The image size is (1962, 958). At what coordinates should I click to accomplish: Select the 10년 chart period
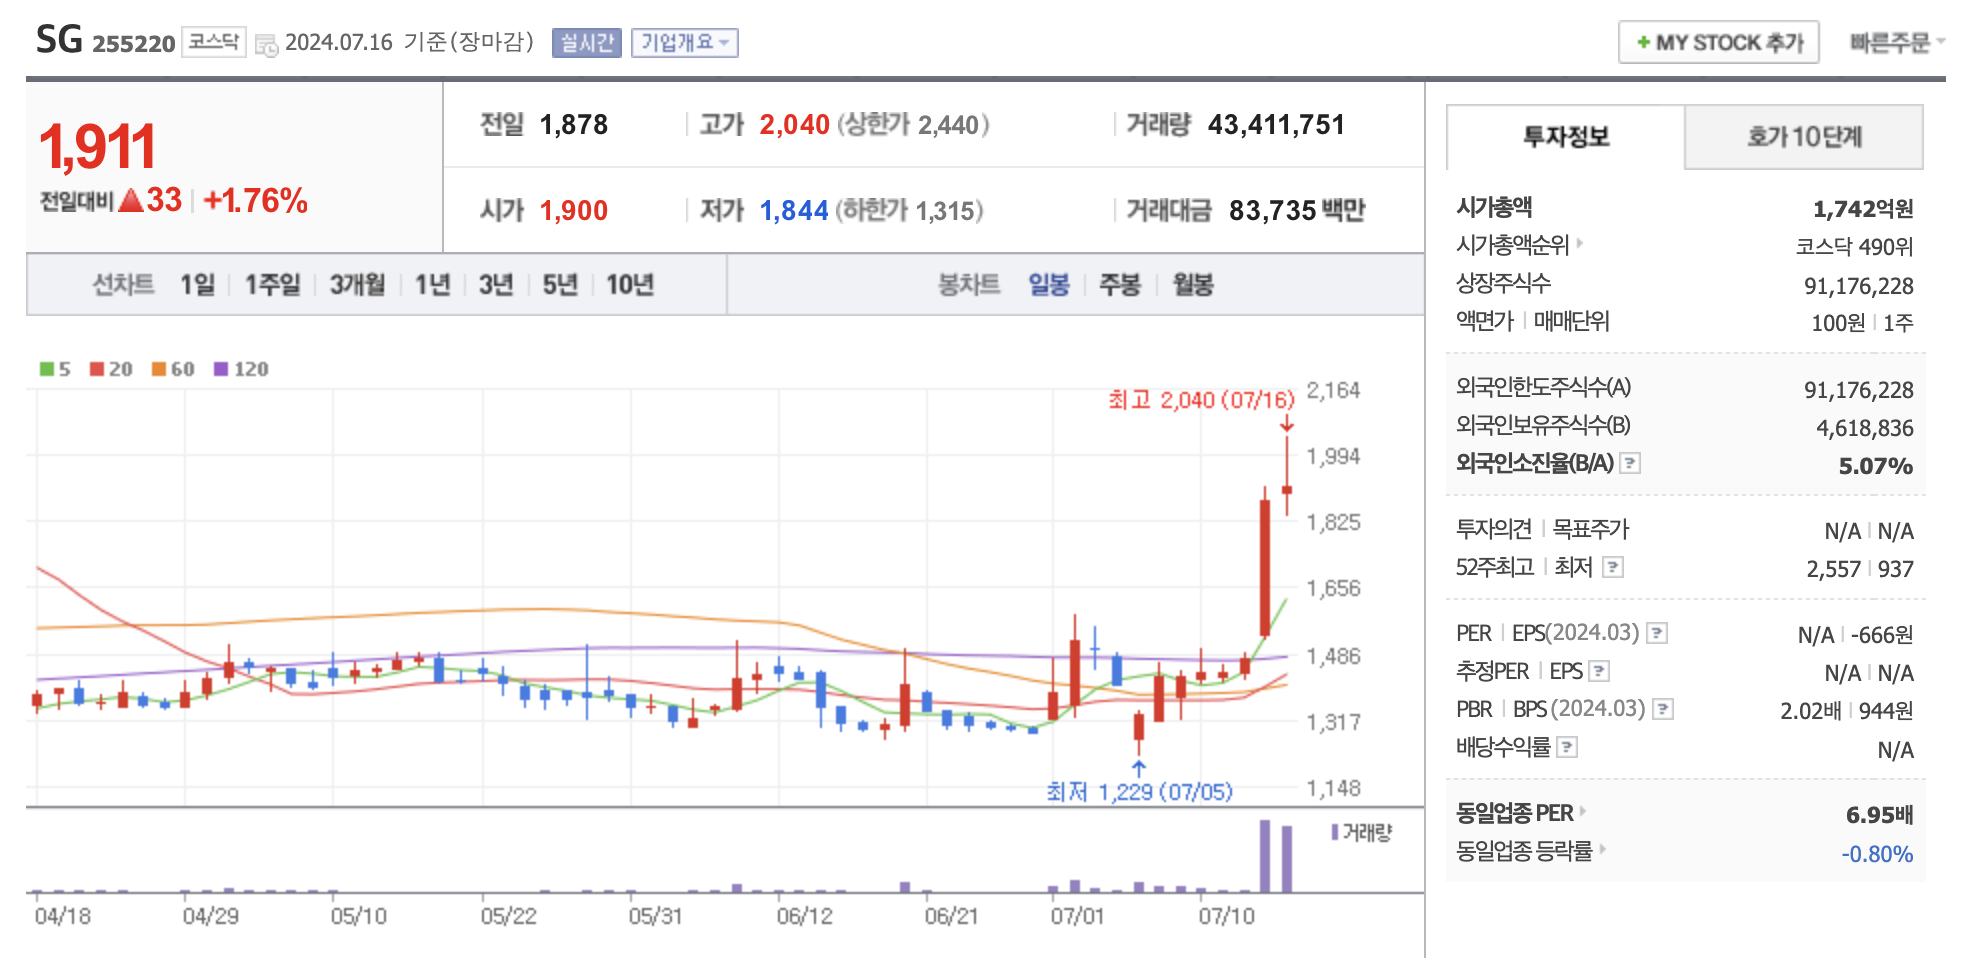point(630,284)
